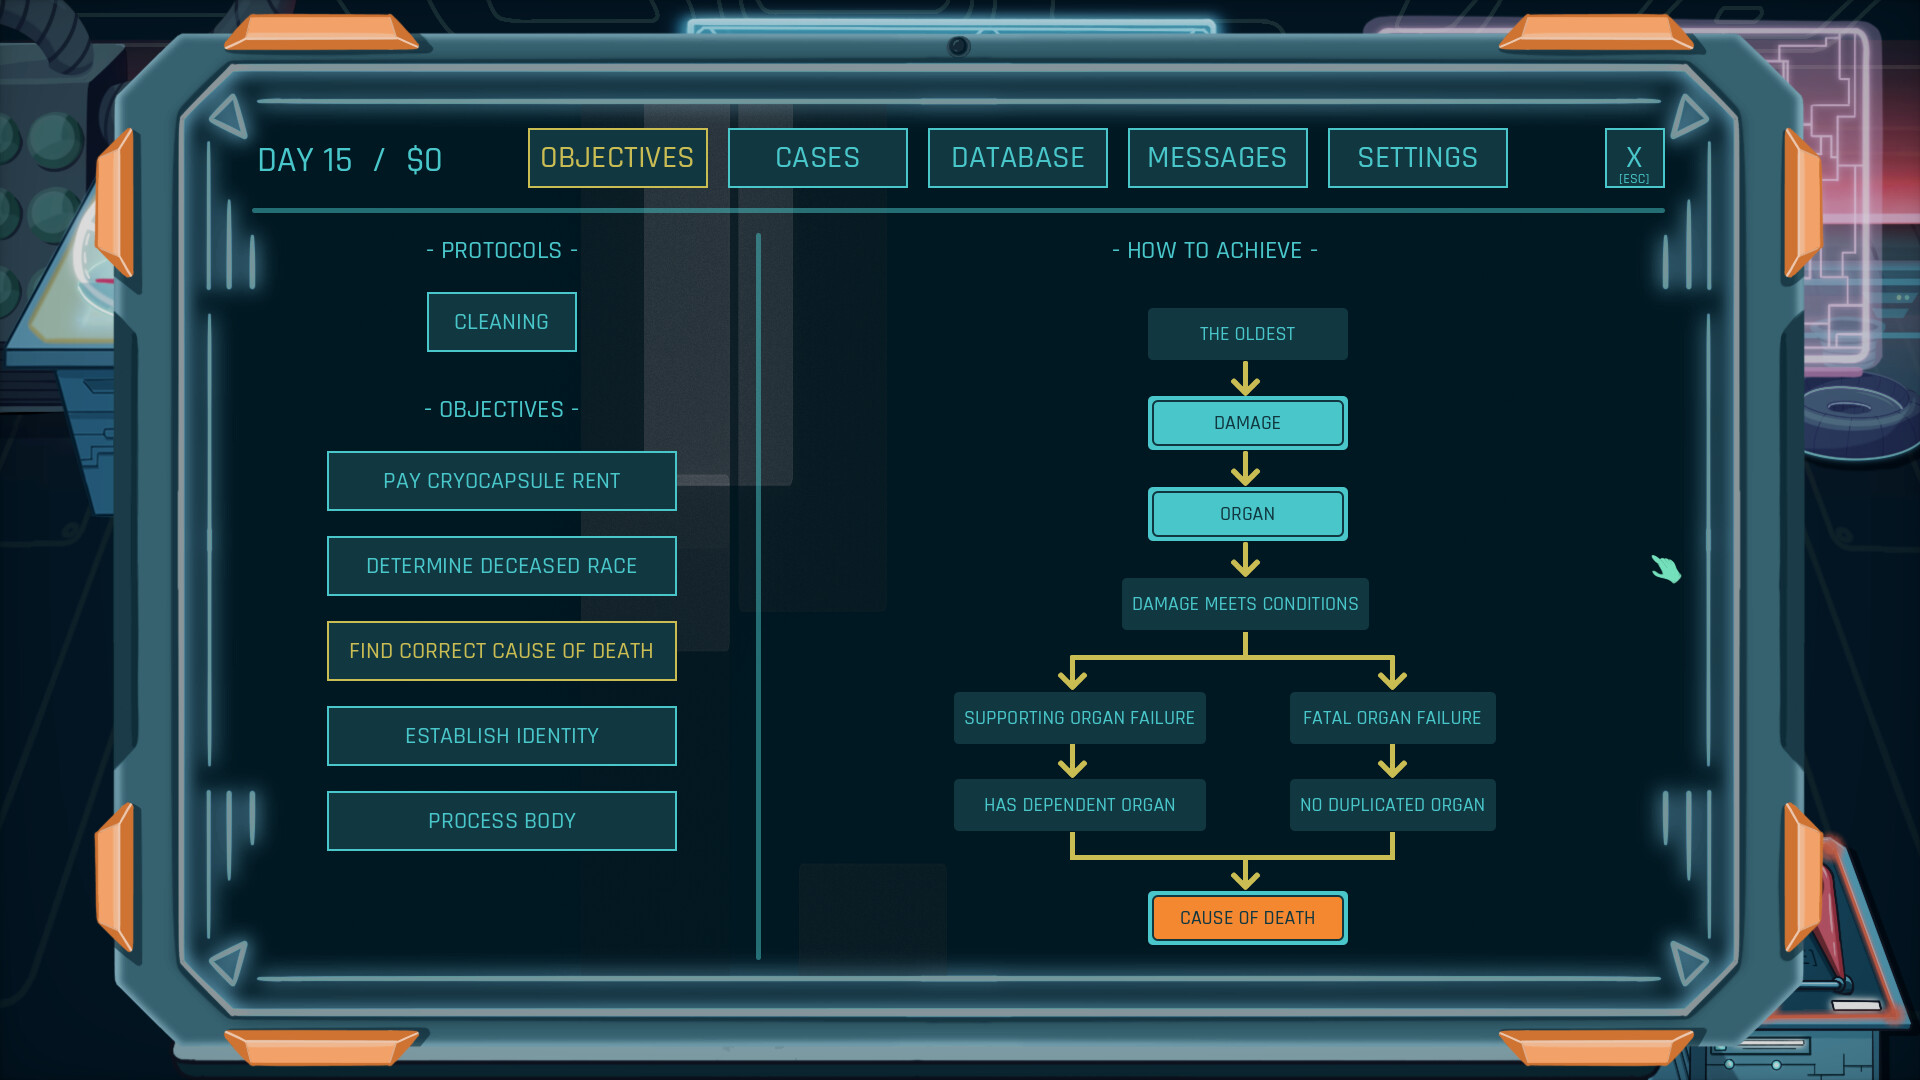
Task: Select FIND CORRECT CAUSE OF DEATH objective
Action: pos(501,650)
